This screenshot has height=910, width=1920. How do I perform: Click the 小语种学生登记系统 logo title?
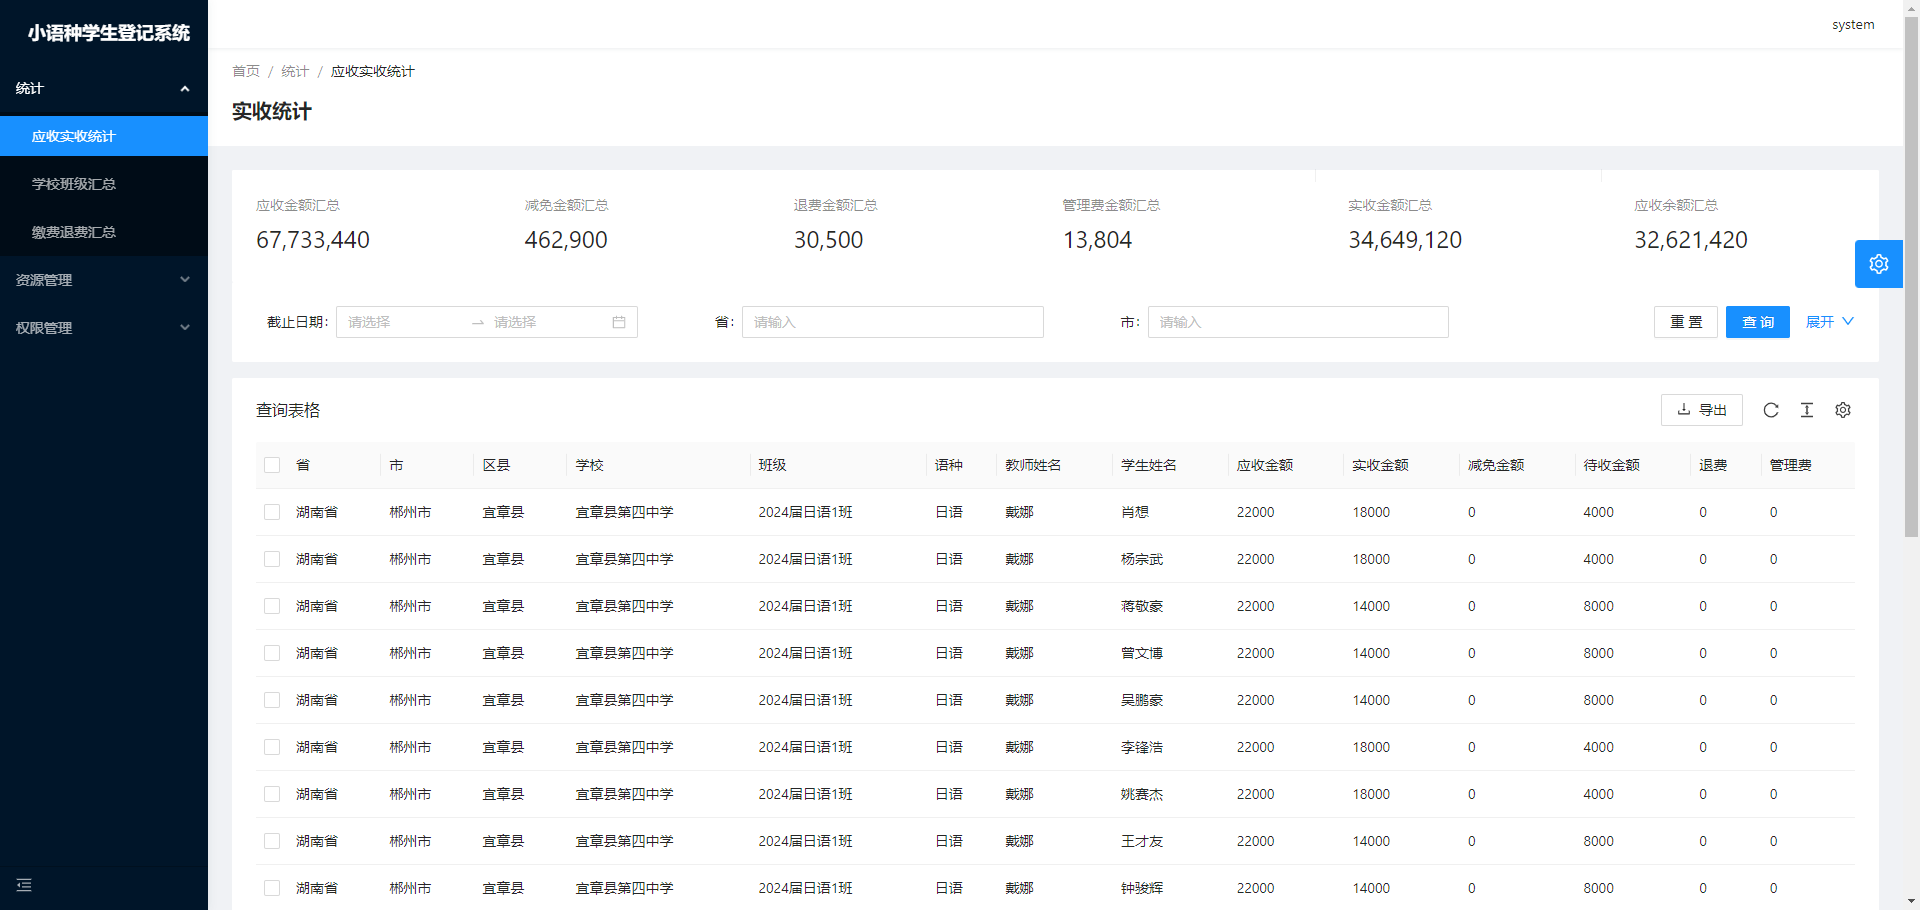[109, 33]
